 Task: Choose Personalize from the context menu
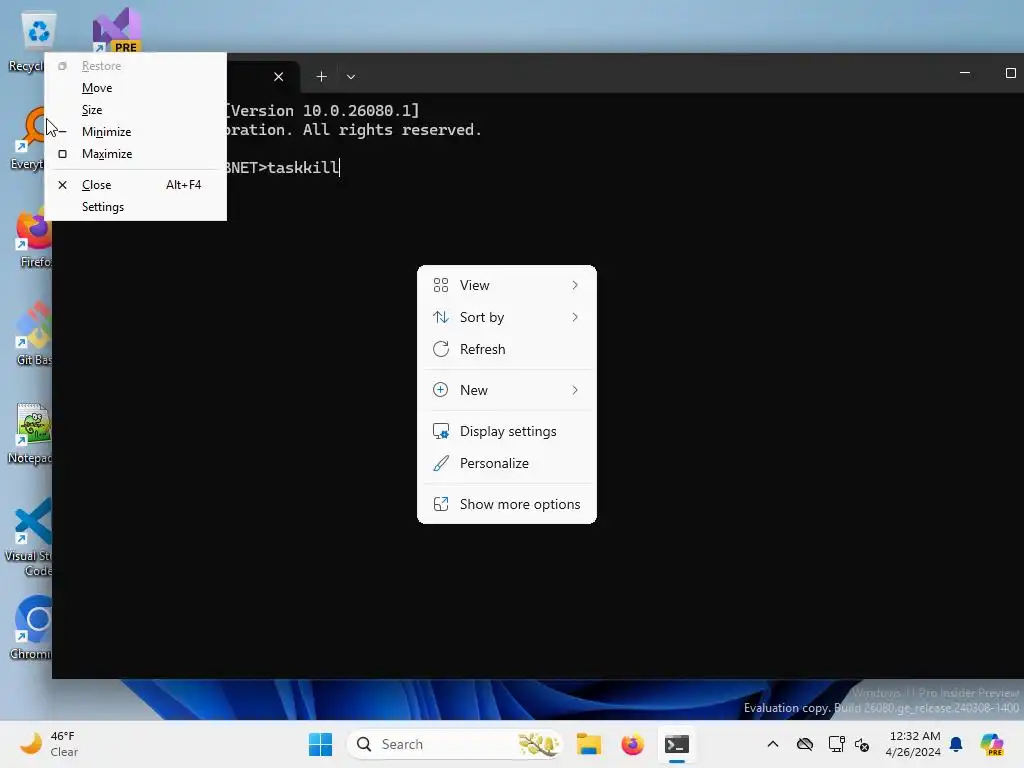pos(506,464)
